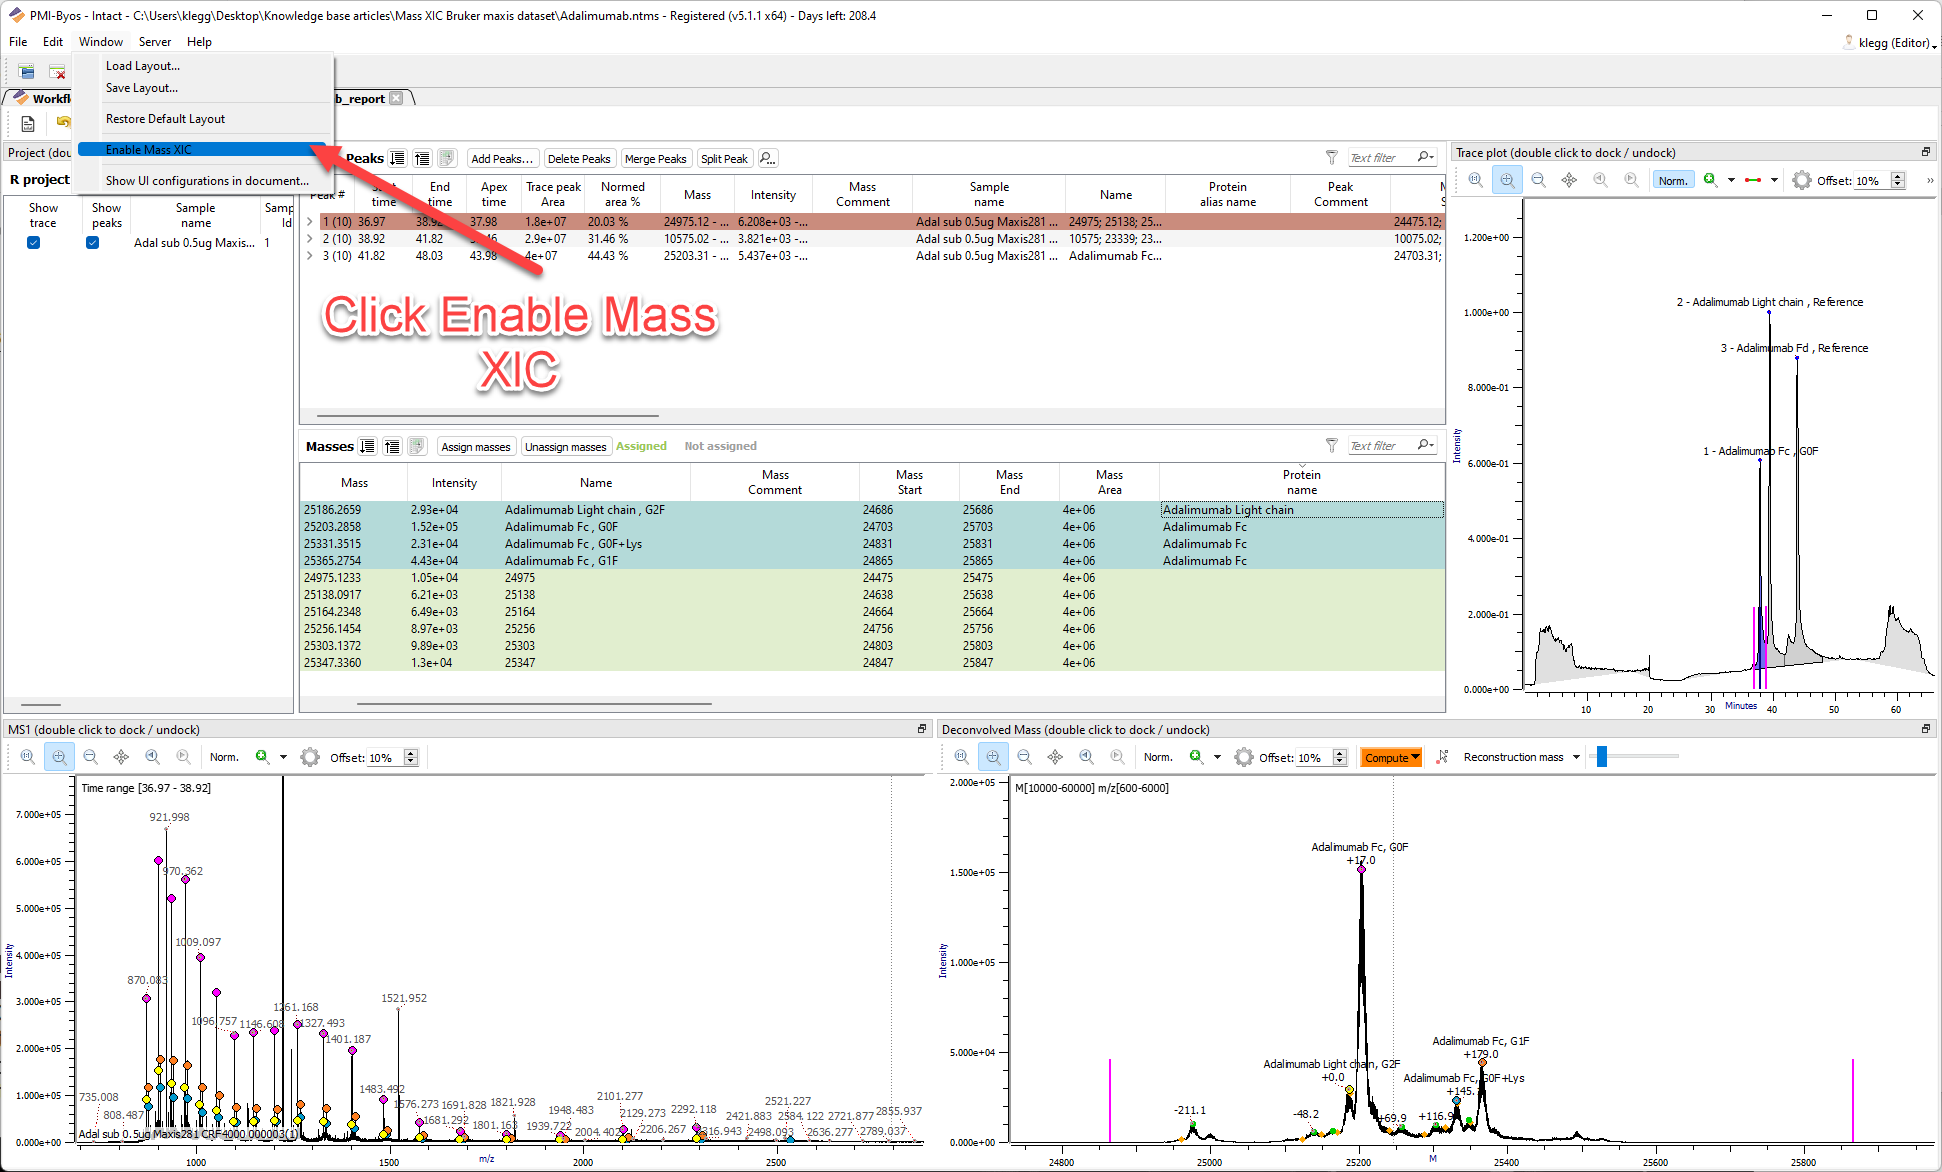Select the zoom-in tool in Trace plot

pyautogui.click(x=1507, y=180)
